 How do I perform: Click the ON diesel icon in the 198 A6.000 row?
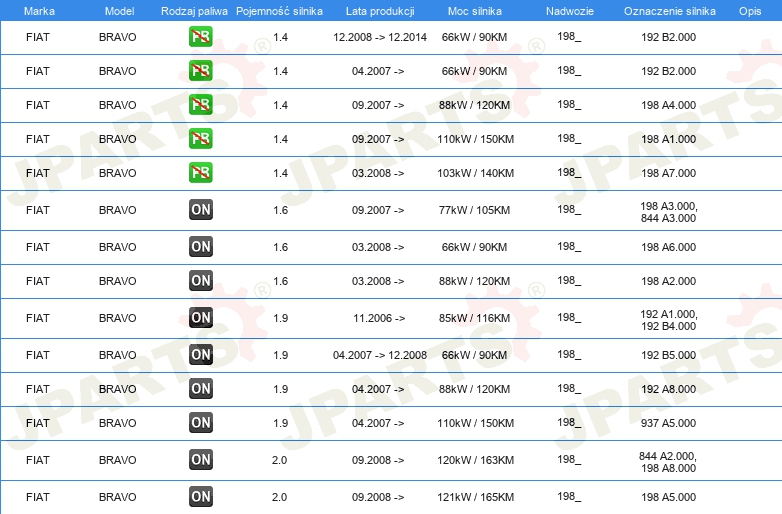[201, 246]
